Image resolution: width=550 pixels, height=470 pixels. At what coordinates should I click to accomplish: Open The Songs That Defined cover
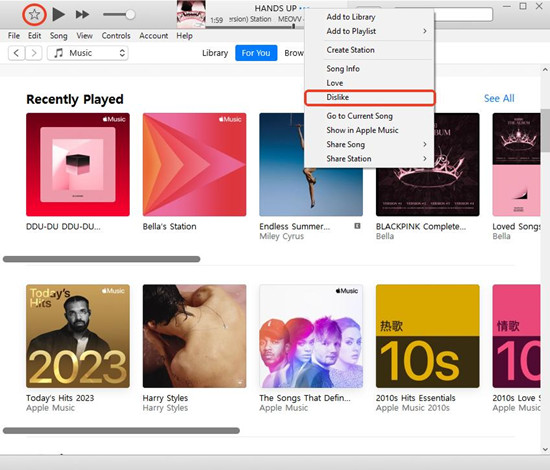[x=311, y=336]
